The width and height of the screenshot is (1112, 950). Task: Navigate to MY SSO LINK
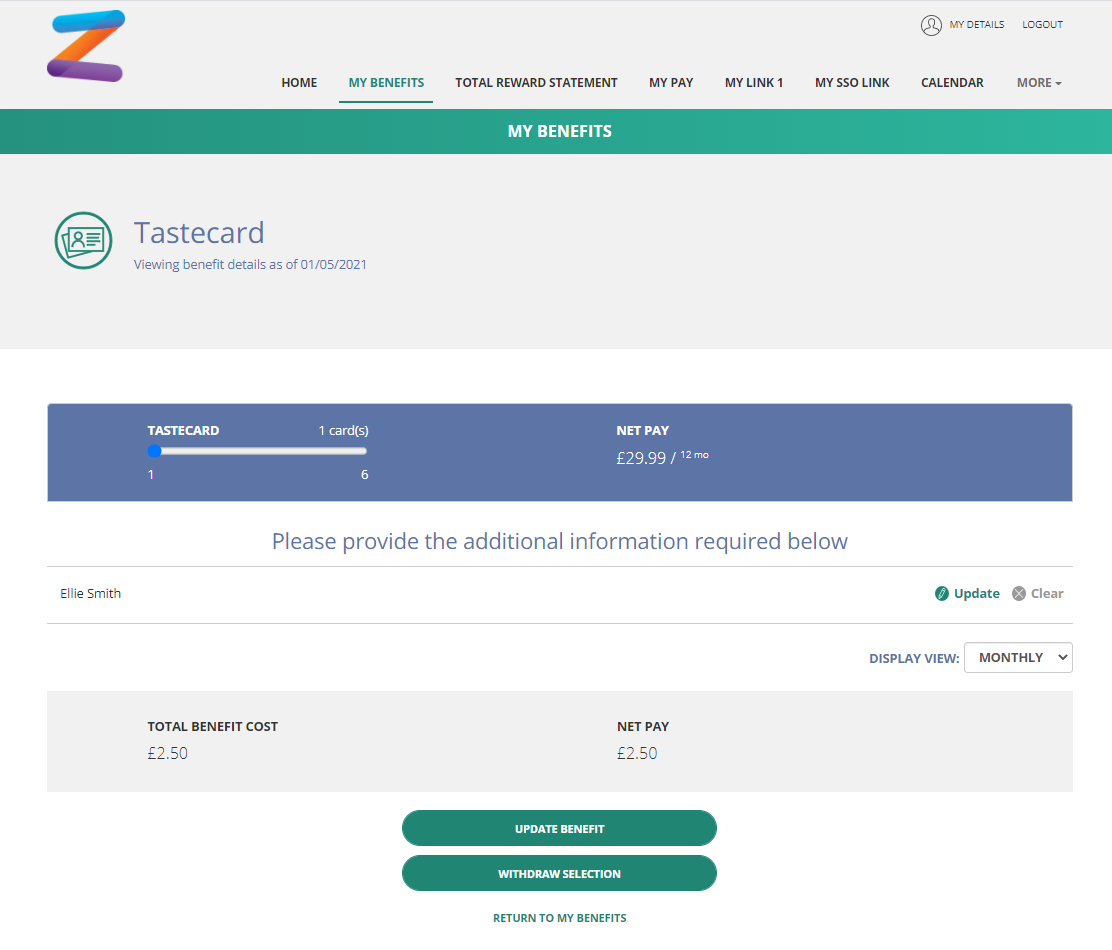coord(852,83)
